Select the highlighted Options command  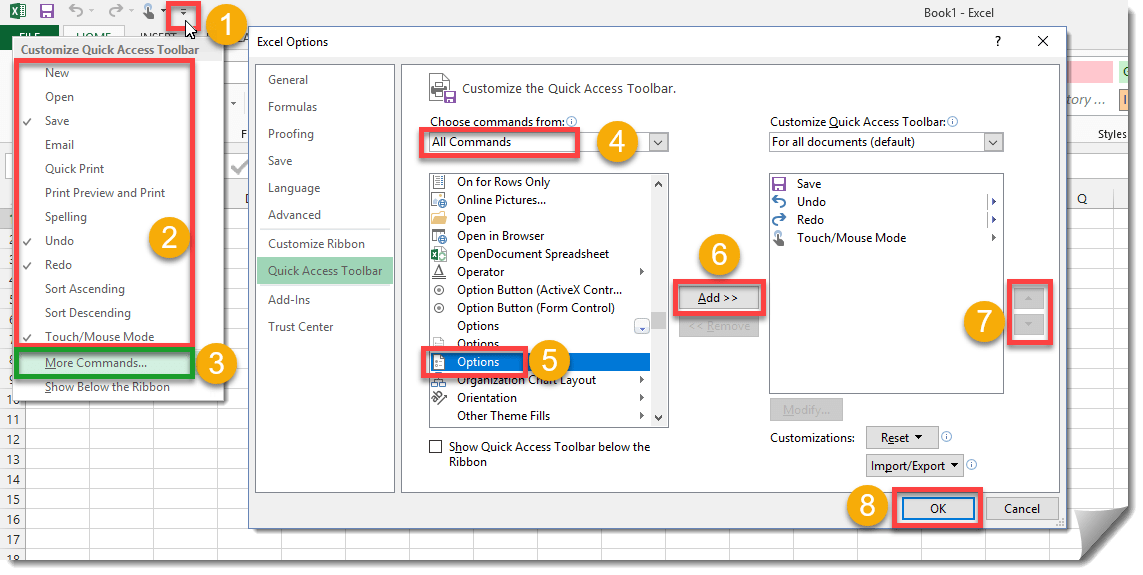tap(539, 362)
